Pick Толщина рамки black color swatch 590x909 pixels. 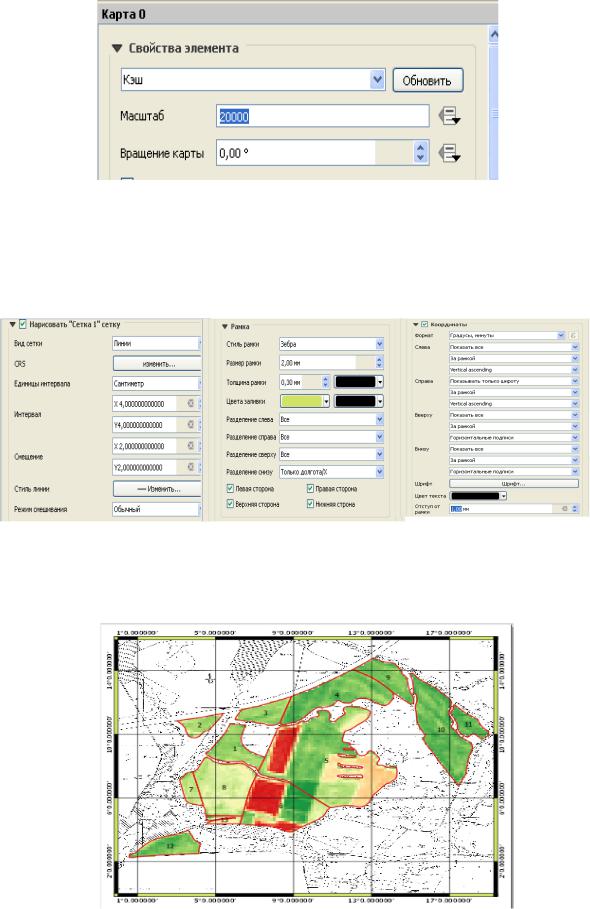(359, 382)
